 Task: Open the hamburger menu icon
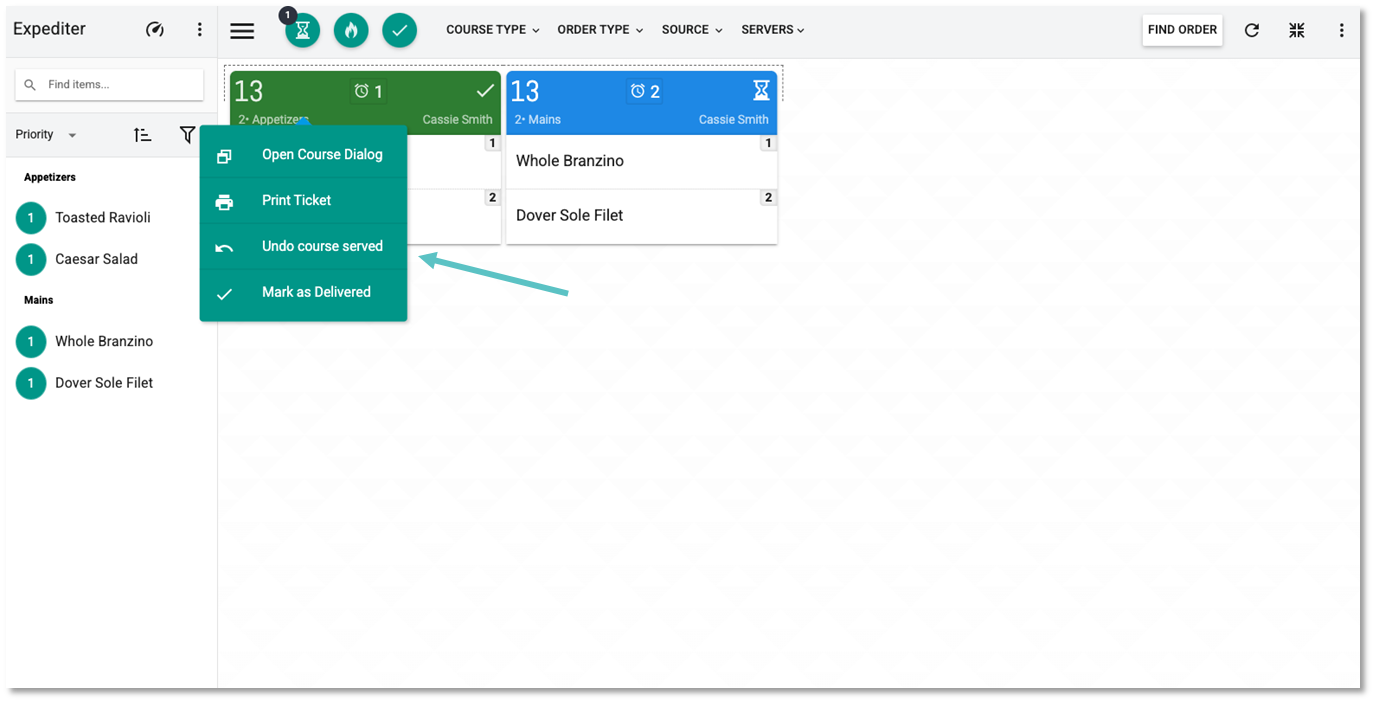[242, 31]
